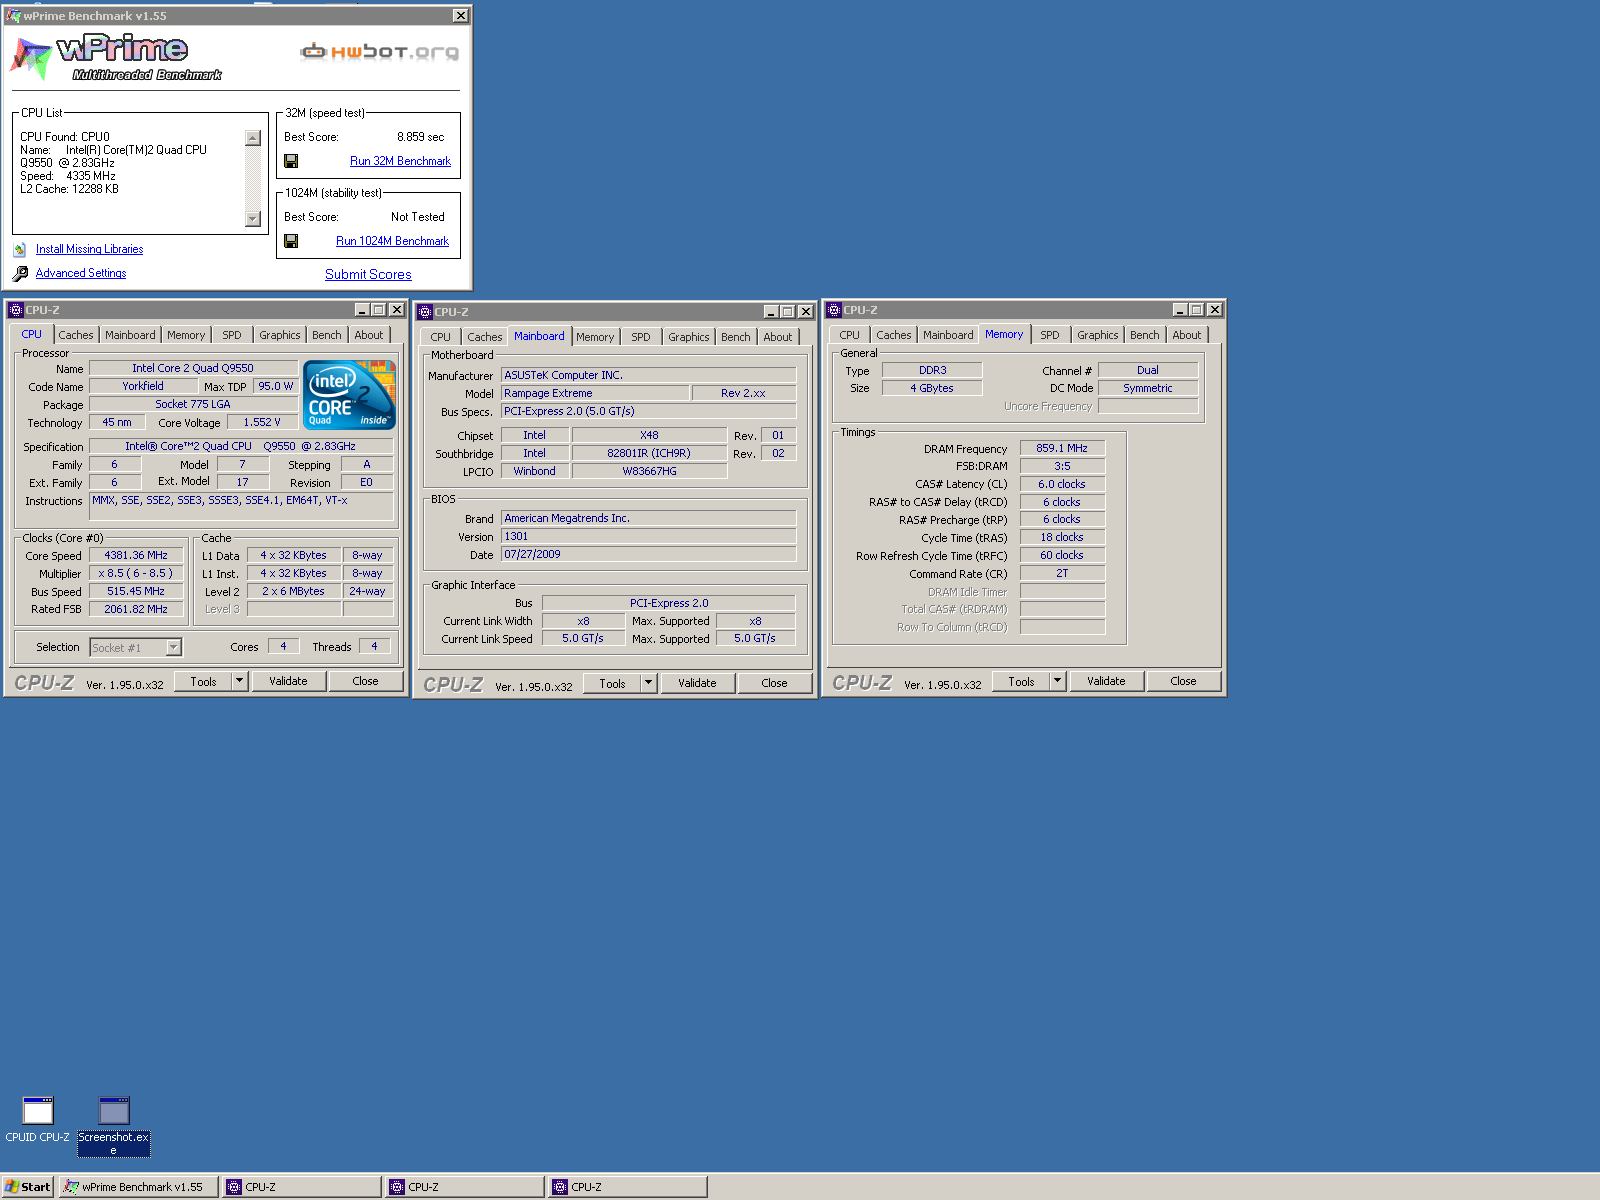Click title bar icon of Memory CPU-Z window
Screen dimensions: 1600x1200
[834, 310]
